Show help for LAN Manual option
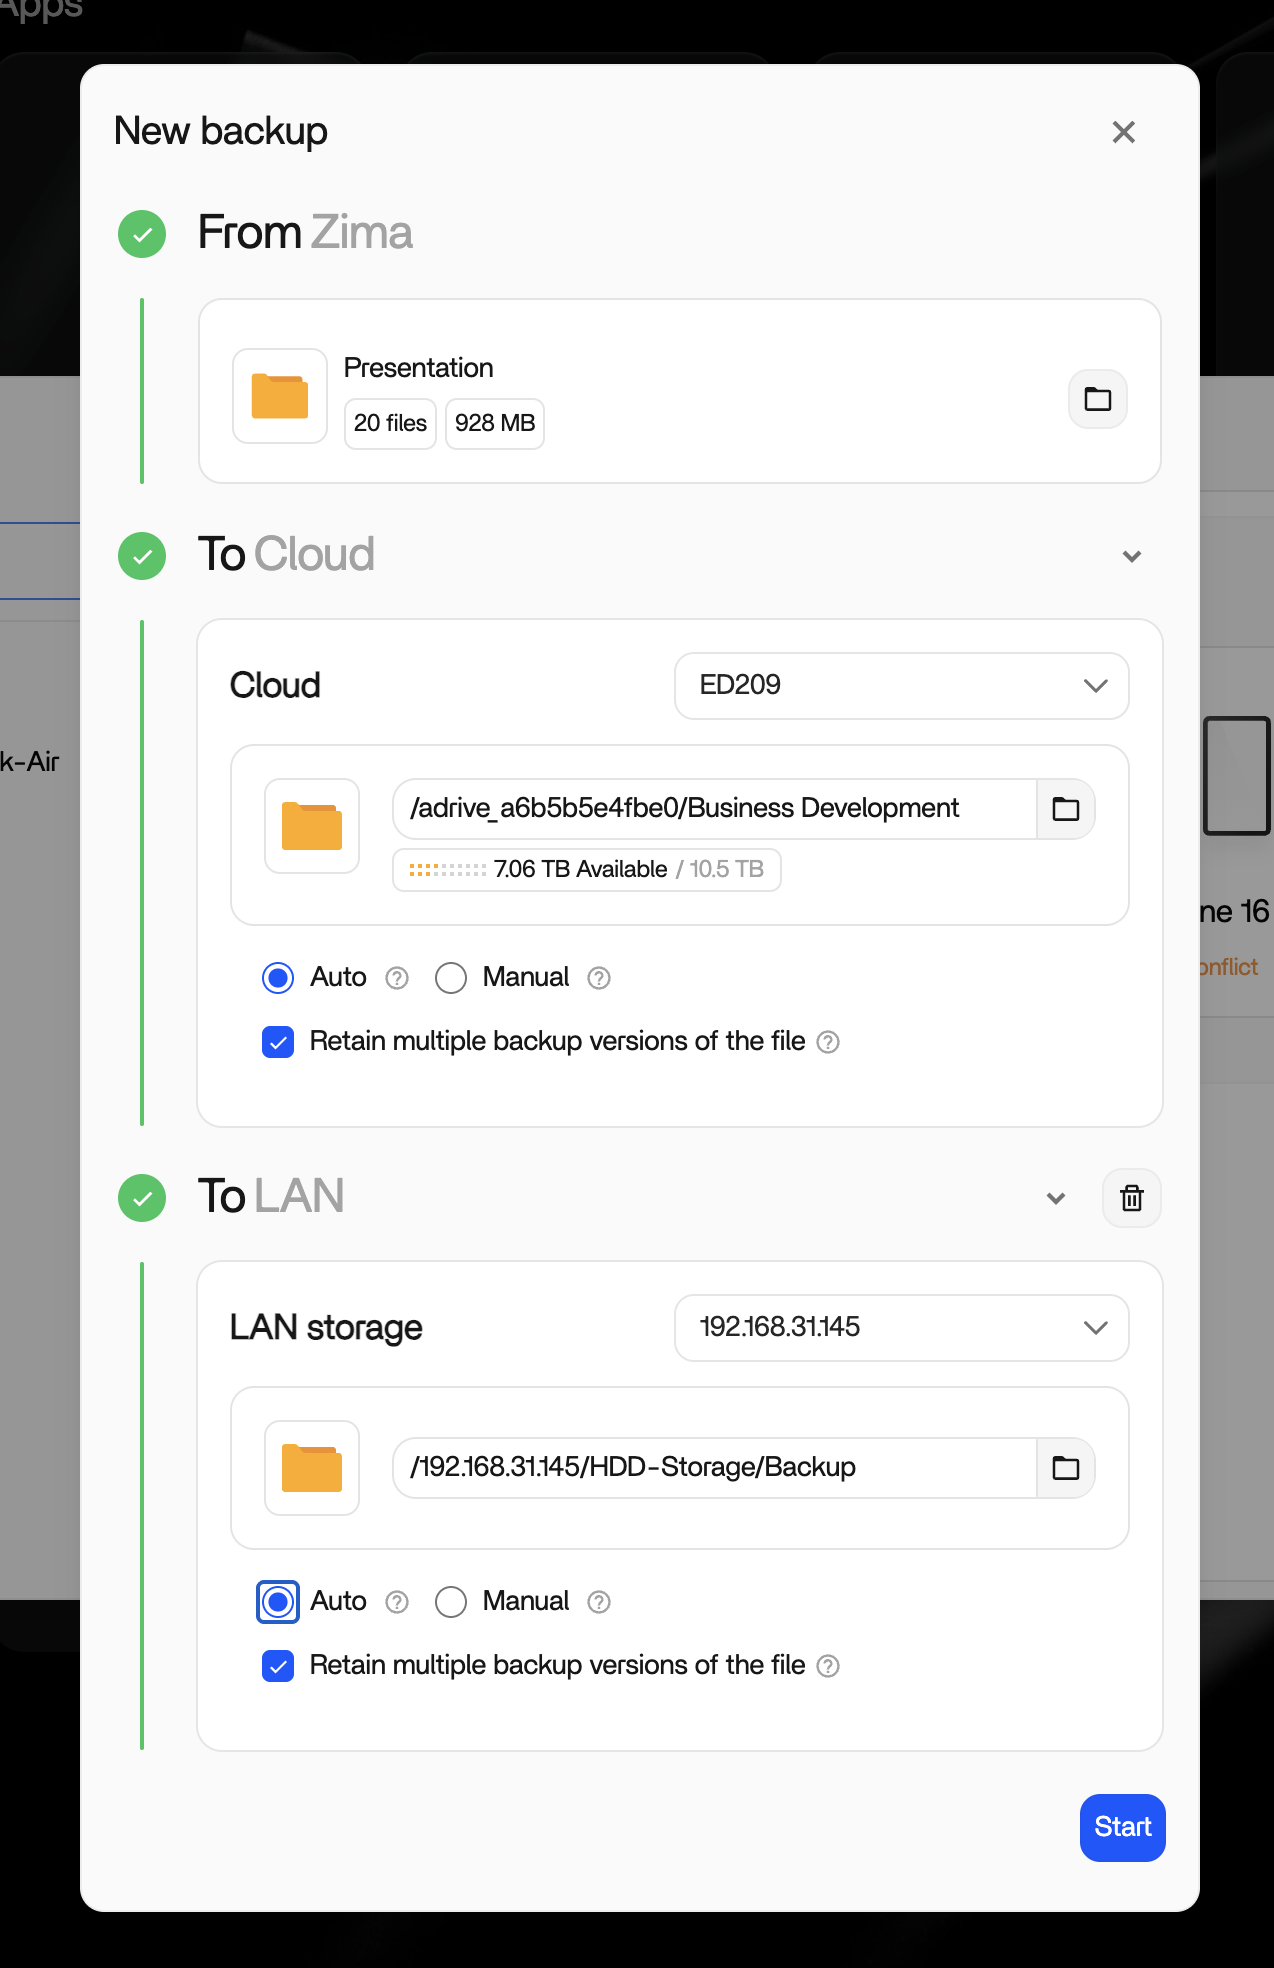 (x=599, y=1602)
